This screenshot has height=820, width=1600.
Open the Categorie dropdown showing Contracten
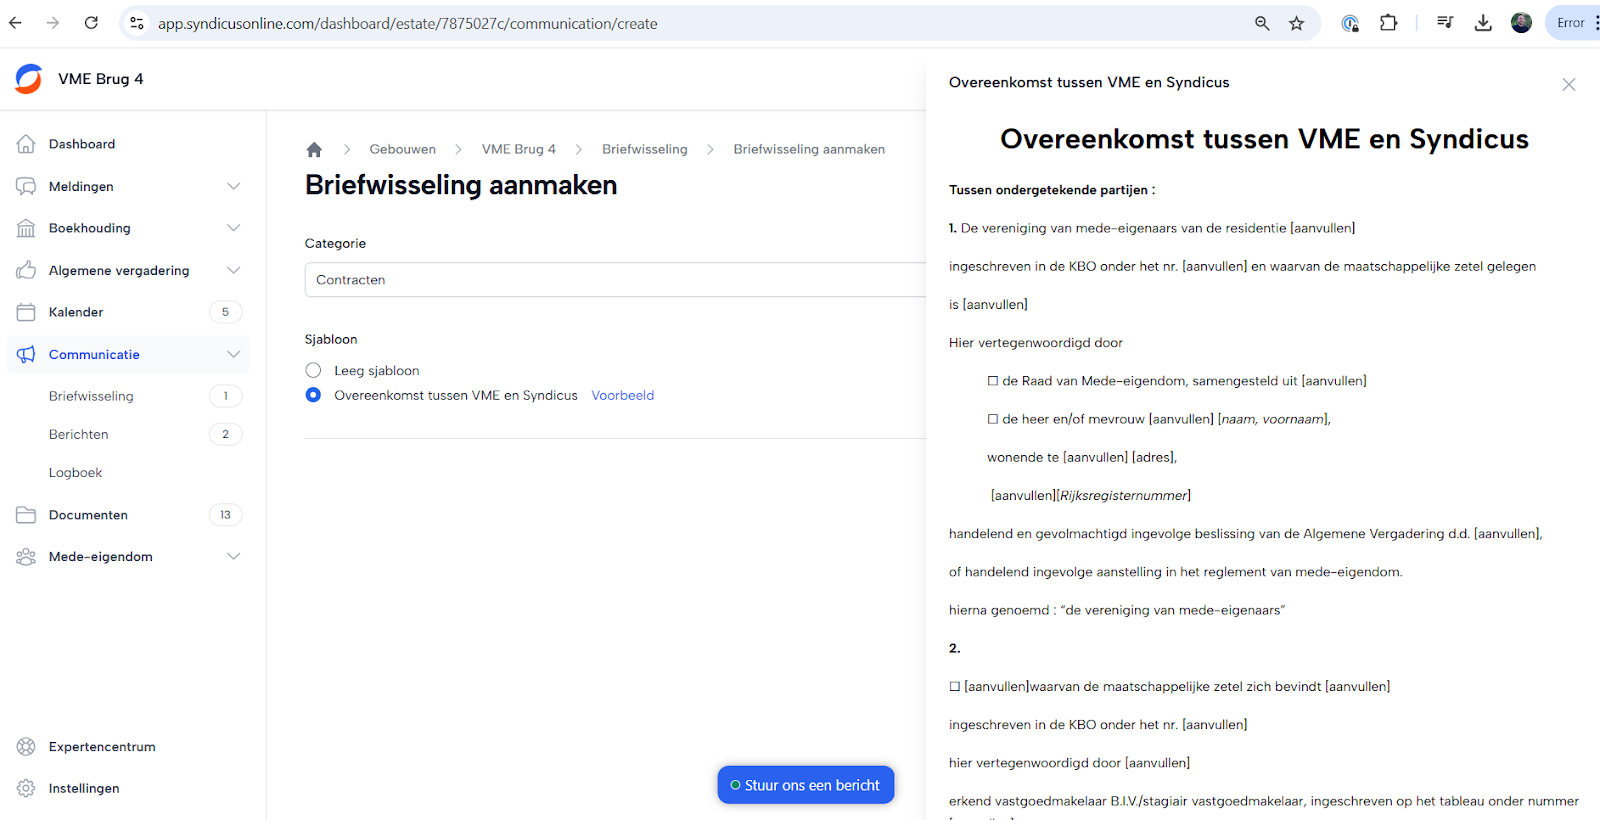pos(614,280)
